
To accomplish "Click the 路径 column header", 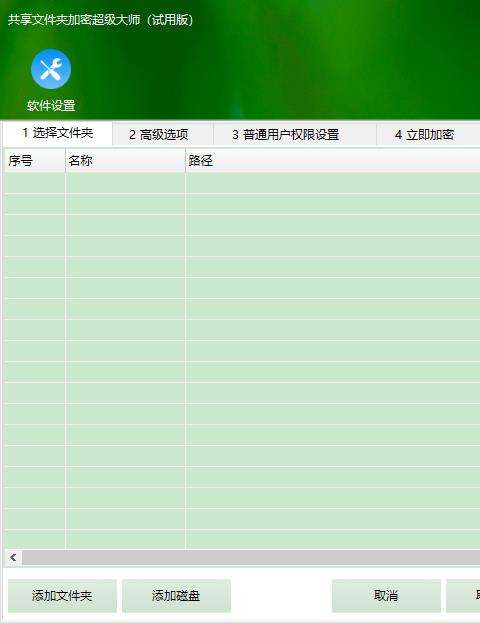I will click(x=333, y=161).
